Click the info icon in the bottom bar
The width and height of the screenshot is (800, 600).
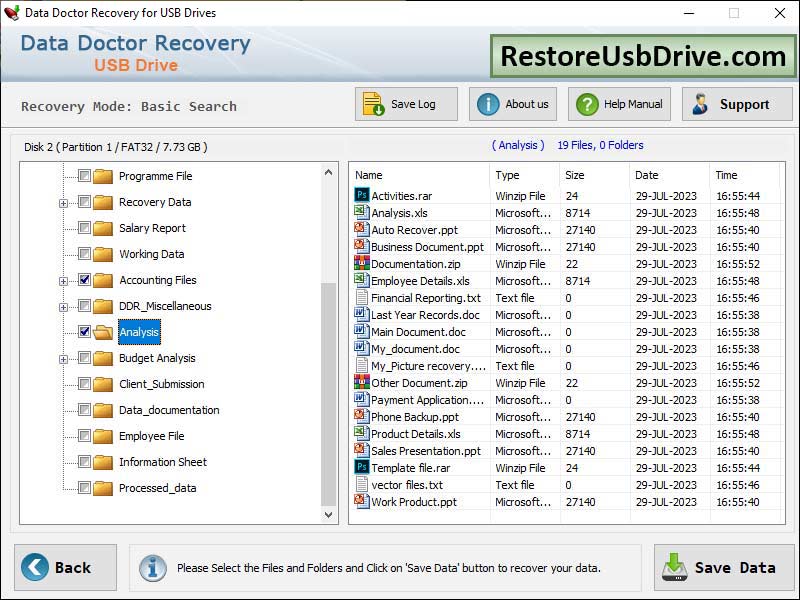pyautogui.click(x=152, y=568)
